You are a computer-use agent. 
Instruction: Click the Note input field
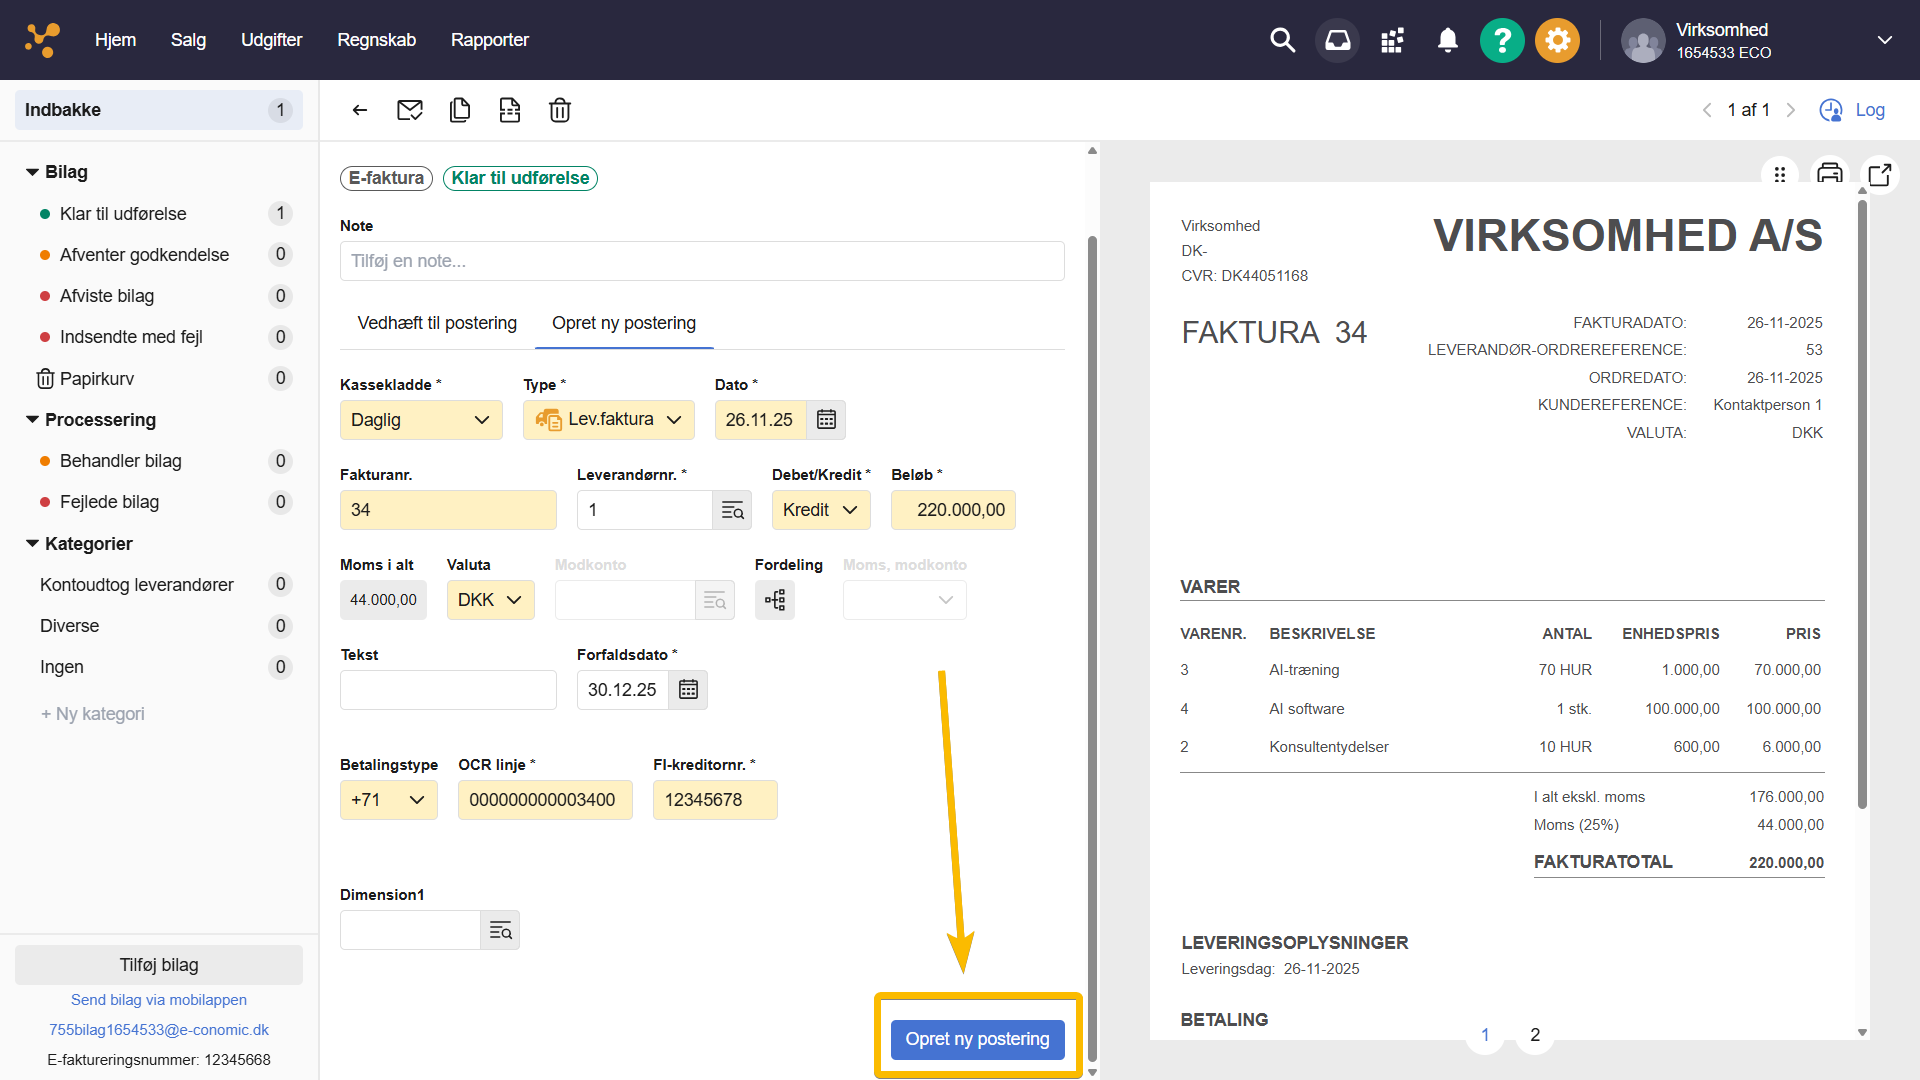tap(702, 261)
